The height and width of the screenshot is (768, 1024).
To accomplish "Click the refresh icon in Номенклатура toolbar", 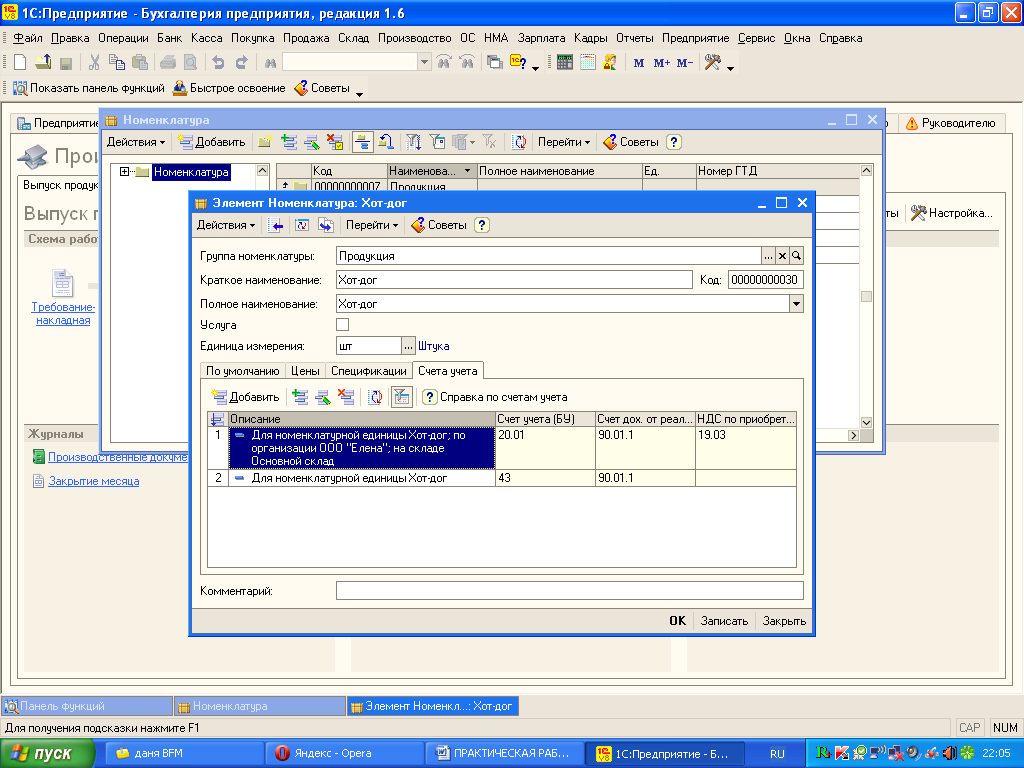I will (x=519, y=142).
